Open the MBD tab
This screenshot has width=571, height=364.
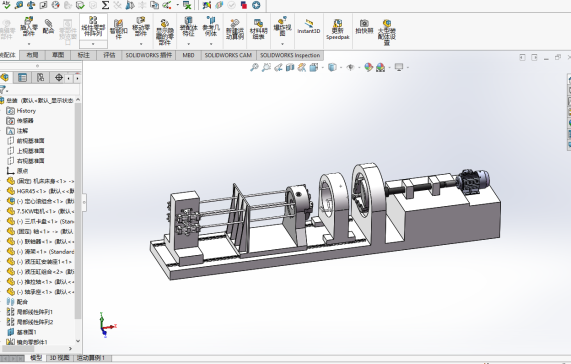[188, 55]
